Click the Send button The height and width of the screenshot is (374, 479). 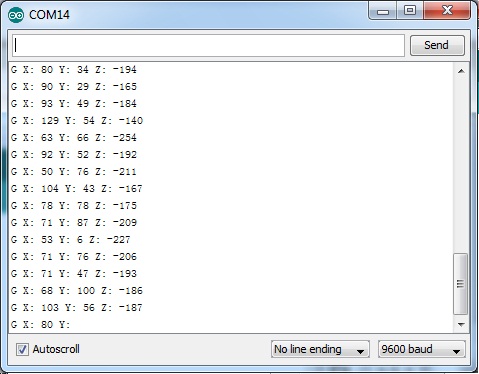[437, 45]
